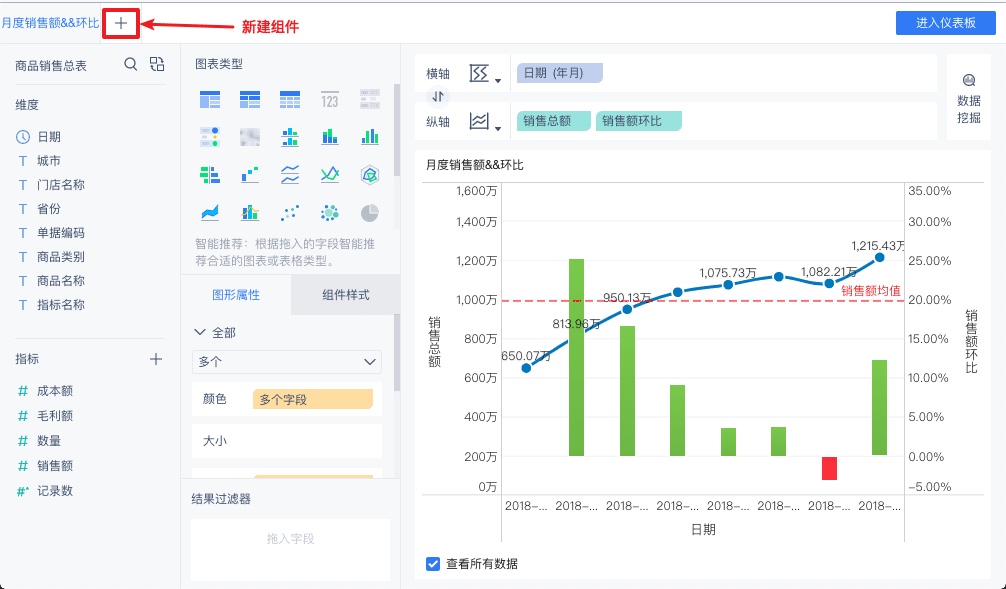Select the grouped bar chart type icon
Image resolution: width=1006 pixels, height=589 pixels.
369,136
